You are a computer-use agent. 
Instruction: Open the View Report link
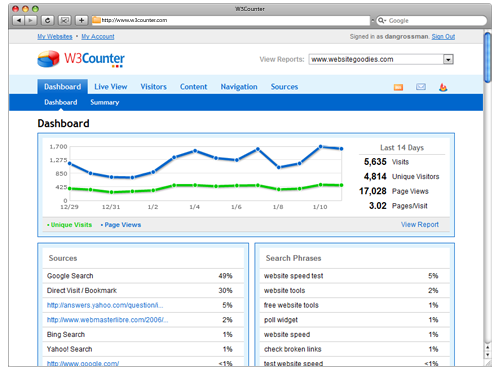click(420, 225)
